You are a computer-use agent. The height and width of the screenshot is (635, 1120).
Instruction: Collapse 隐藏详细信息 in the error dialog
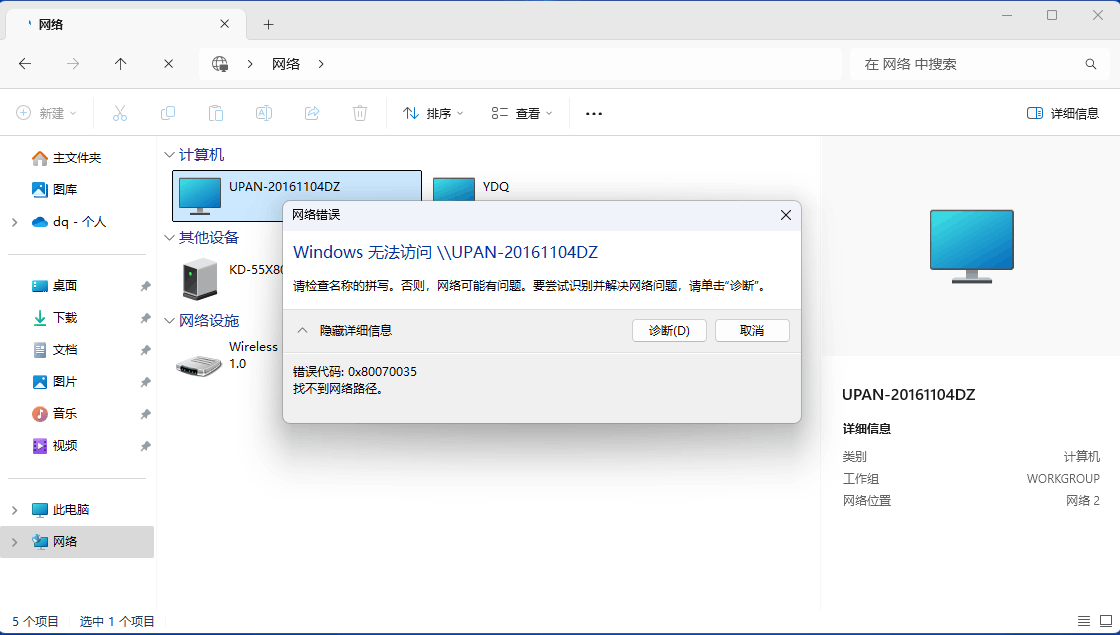[344, 330]
